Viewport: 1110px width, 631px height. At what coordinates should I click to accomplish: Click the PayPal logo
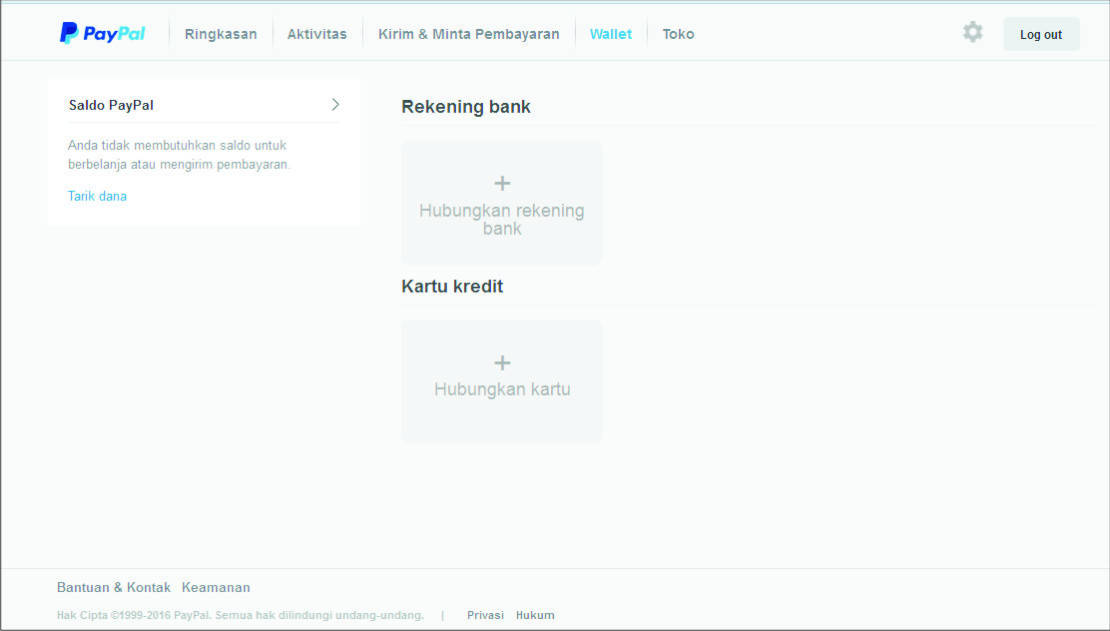click(101, 32)
